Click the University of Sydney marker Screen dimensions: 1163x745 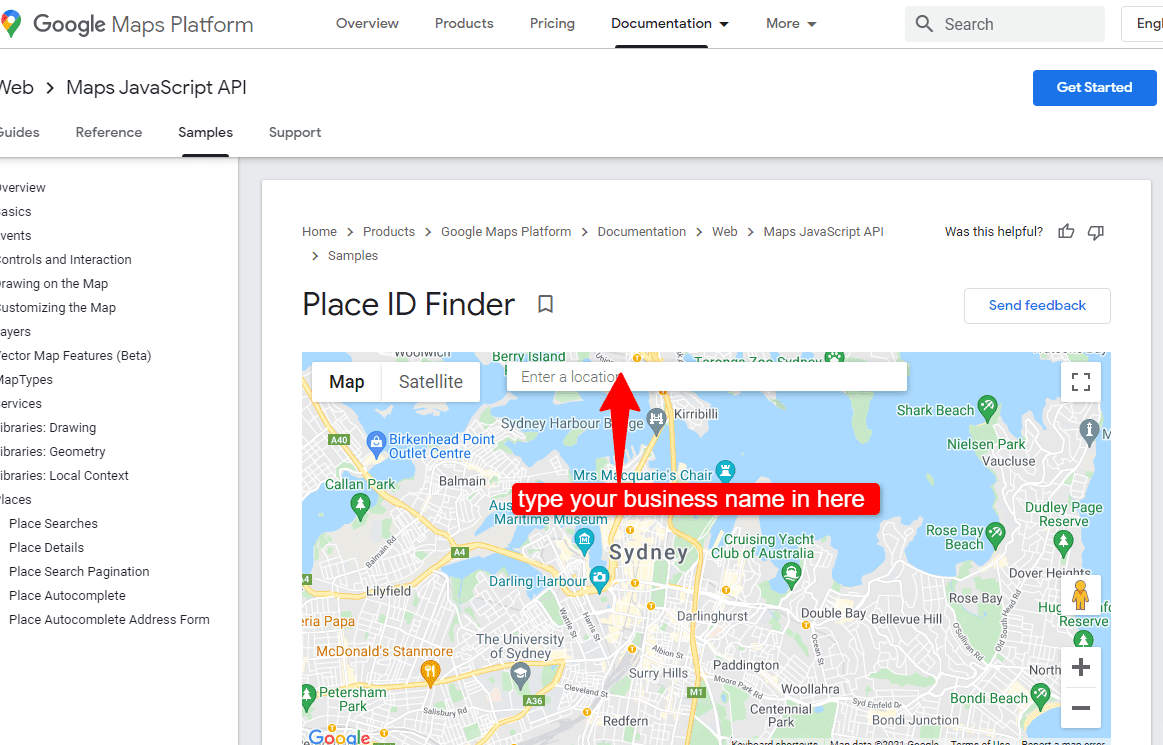(x=521, y=675)
